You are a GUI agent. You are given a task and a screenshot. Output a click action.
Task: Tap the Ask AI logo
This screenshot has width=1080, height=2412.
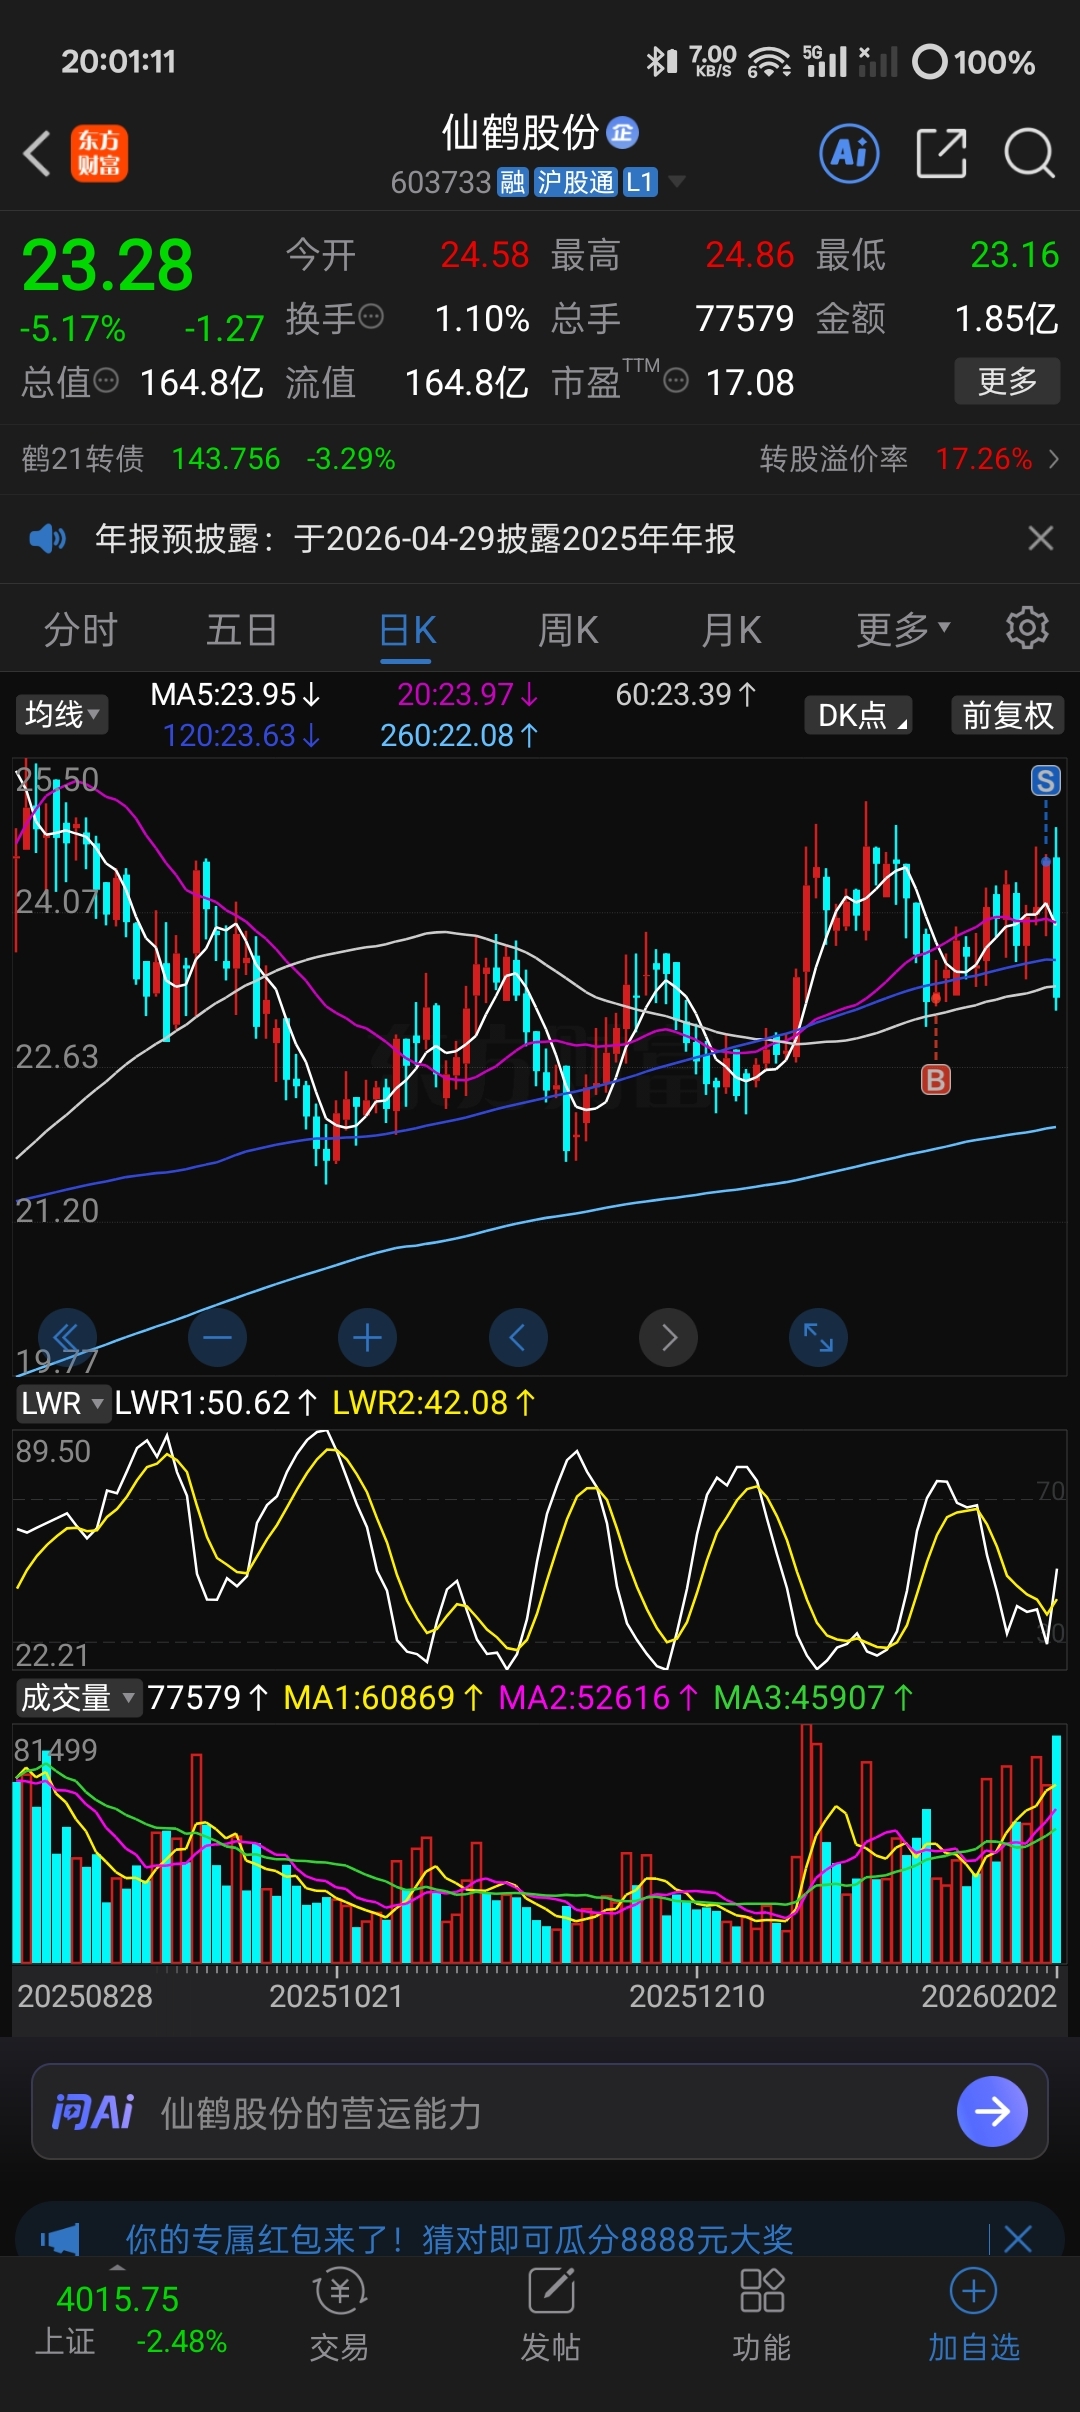click(92, 2112)
